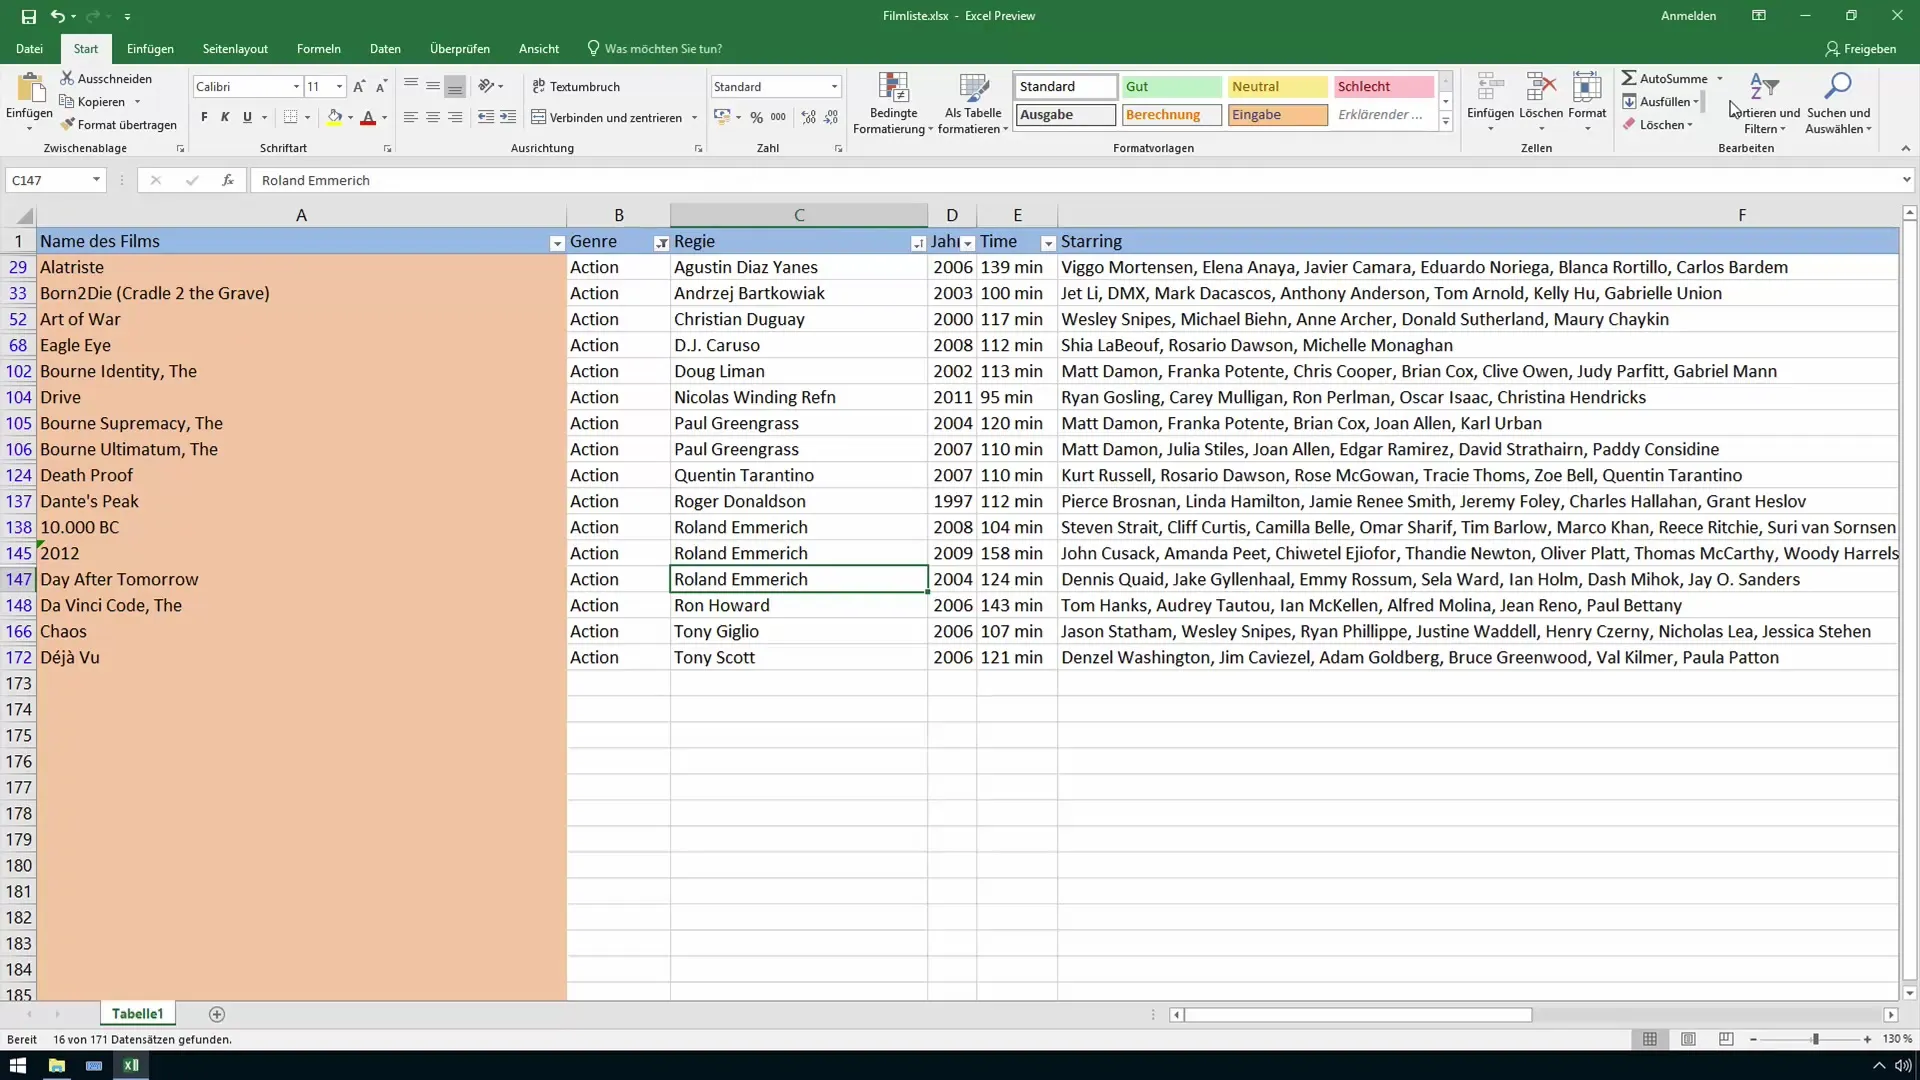
Task: Toggle bold formatting F
Action: click(x=204, y=117)
